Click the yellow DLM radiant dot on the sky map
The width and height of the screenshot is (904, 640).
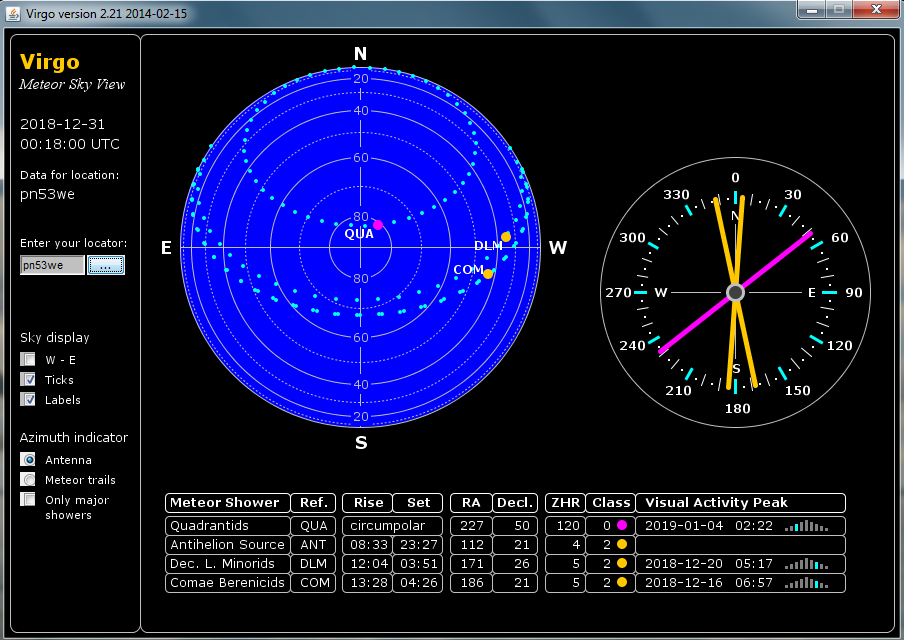[506, 237]
